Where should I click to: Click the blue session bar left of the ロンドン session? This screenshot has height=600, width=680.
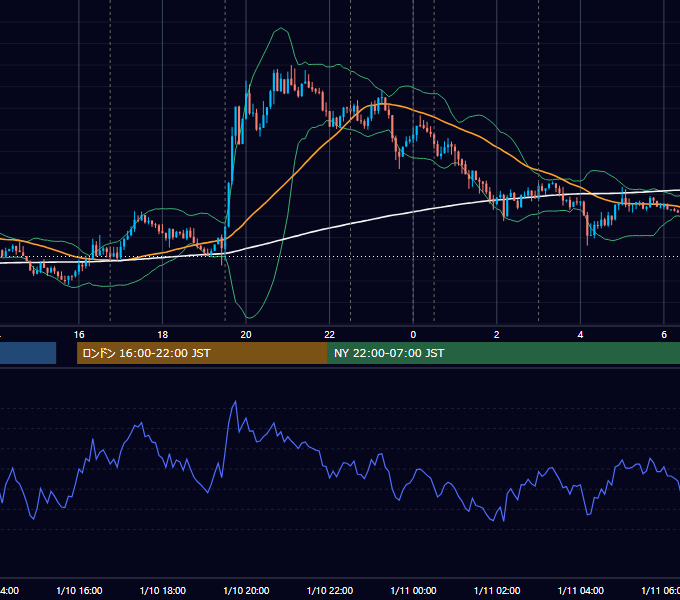pyautogui.click(x=28, y=353)
